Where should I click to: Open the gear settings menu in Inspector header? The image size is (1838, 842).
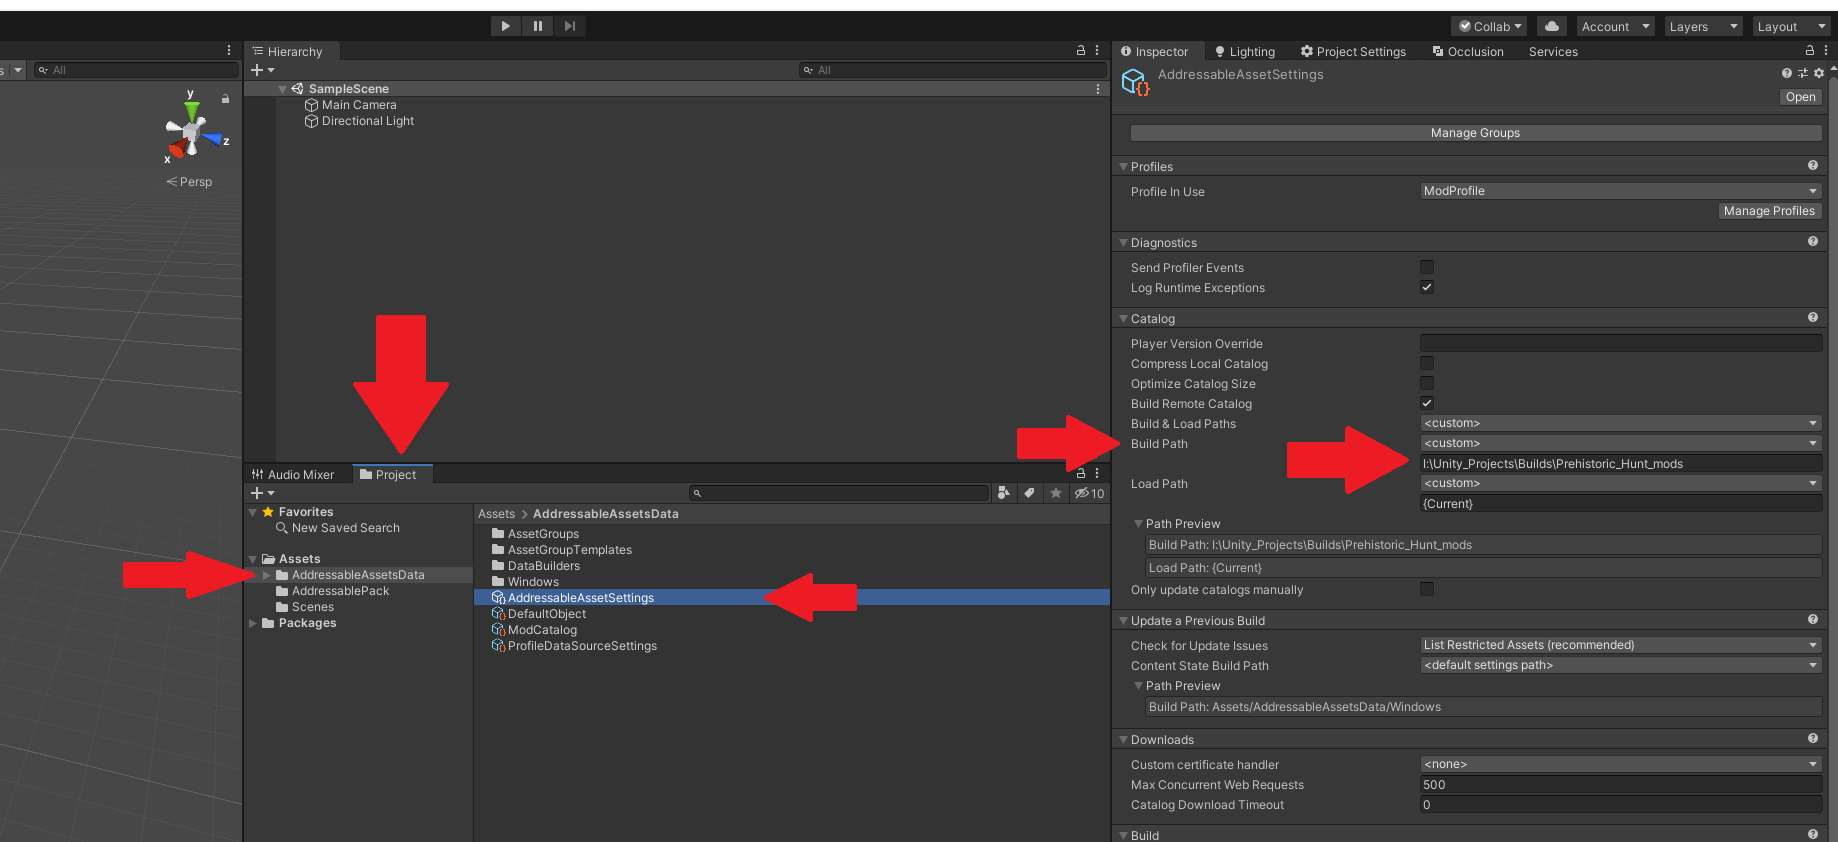coord(1819,73)
